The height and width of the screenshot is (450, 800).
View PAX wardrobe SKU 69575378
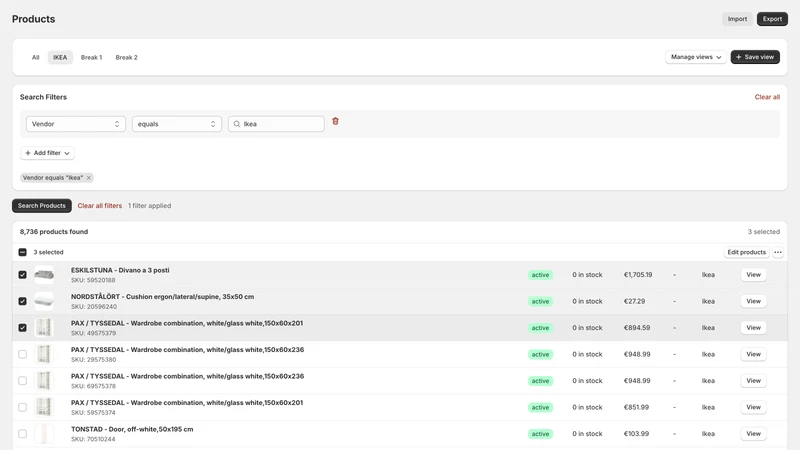(753, 381)
